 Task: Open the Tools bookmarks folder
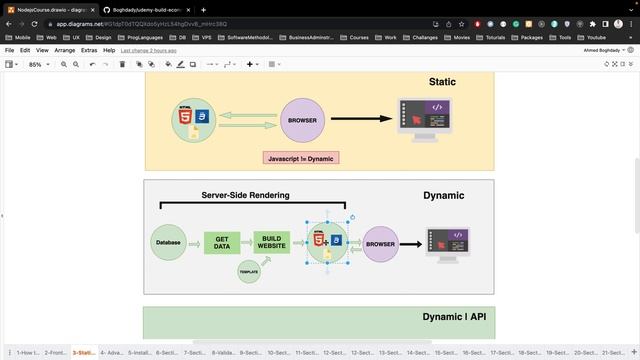[560, 38]
